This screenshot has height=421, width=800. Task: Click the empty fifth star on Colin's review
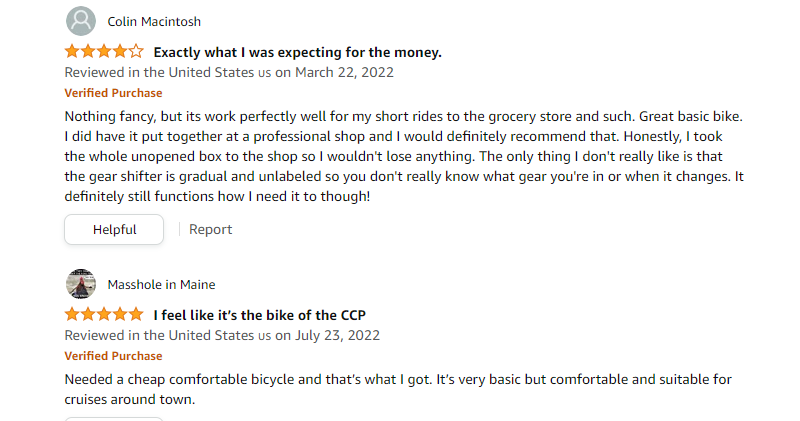[136, 52]
